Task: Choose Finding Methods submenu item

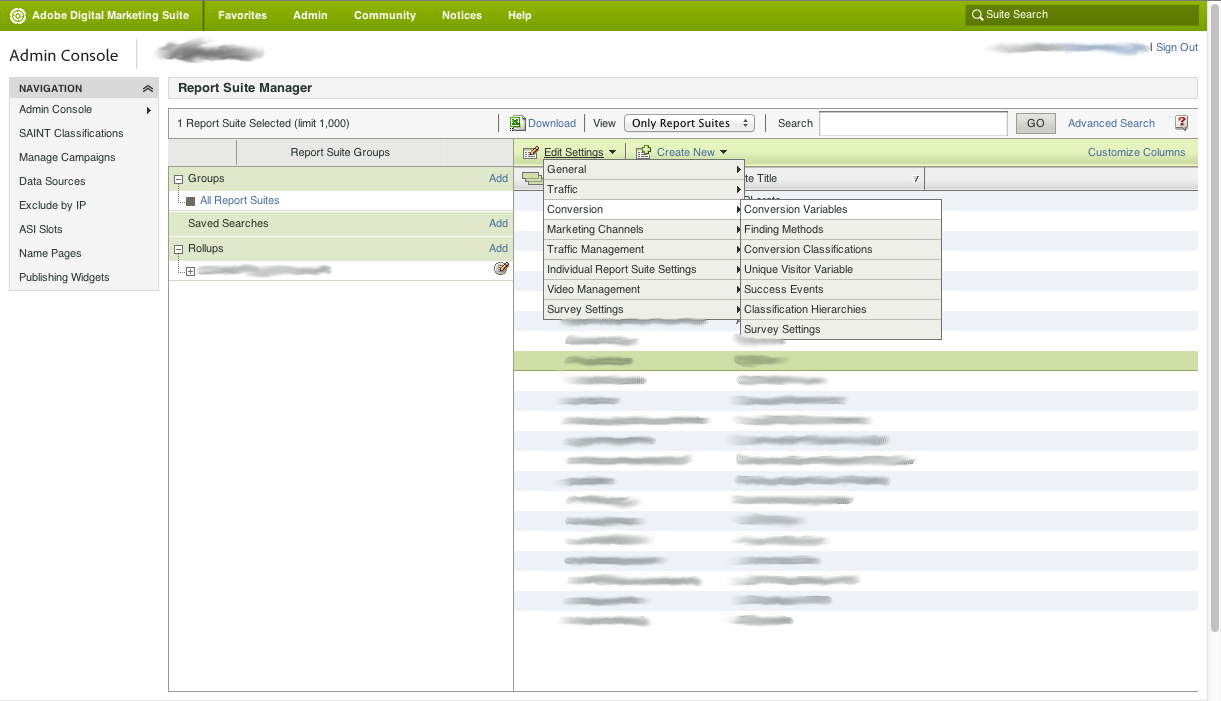Action: coord(841,229)
